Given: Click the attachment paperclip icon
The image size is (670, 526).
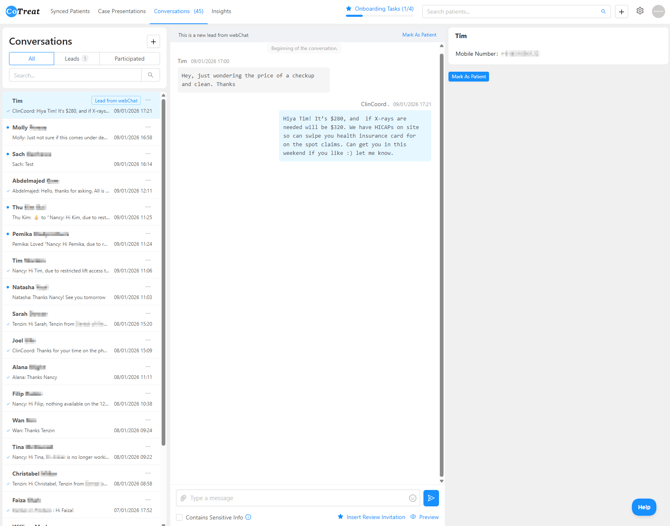Looking at the screenshot, I should (x=184, y=498).
